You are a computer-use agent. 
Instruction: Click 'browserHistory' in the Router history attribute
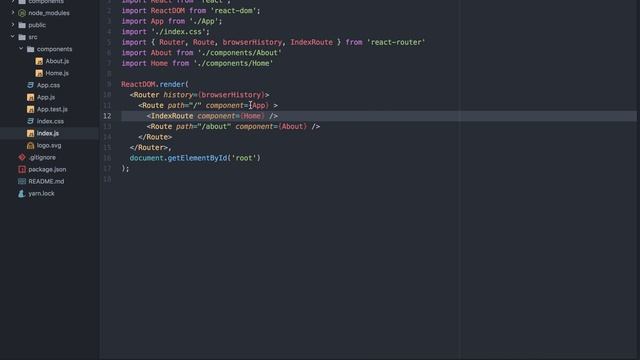[x=232, y=95]
